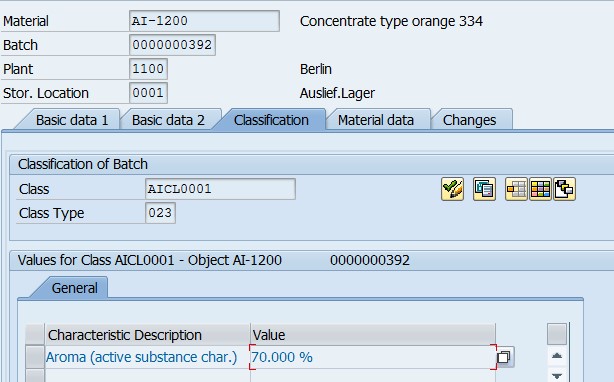Screen dimensions: 614x382
Task: Switch to the Basic data 1 tab
Action: point(67,120)
